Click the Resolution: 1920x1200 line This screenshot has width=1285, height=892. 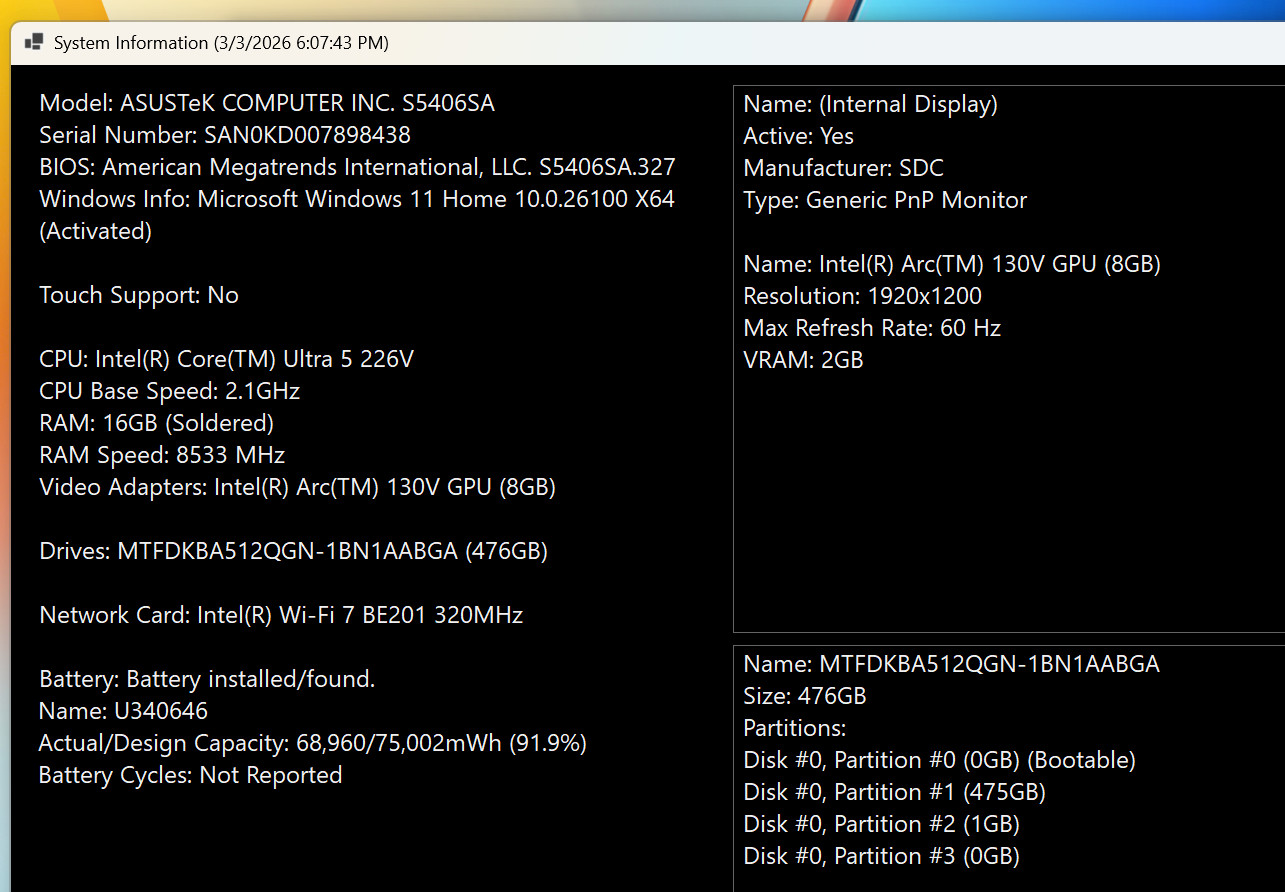(x=863, y=296)
